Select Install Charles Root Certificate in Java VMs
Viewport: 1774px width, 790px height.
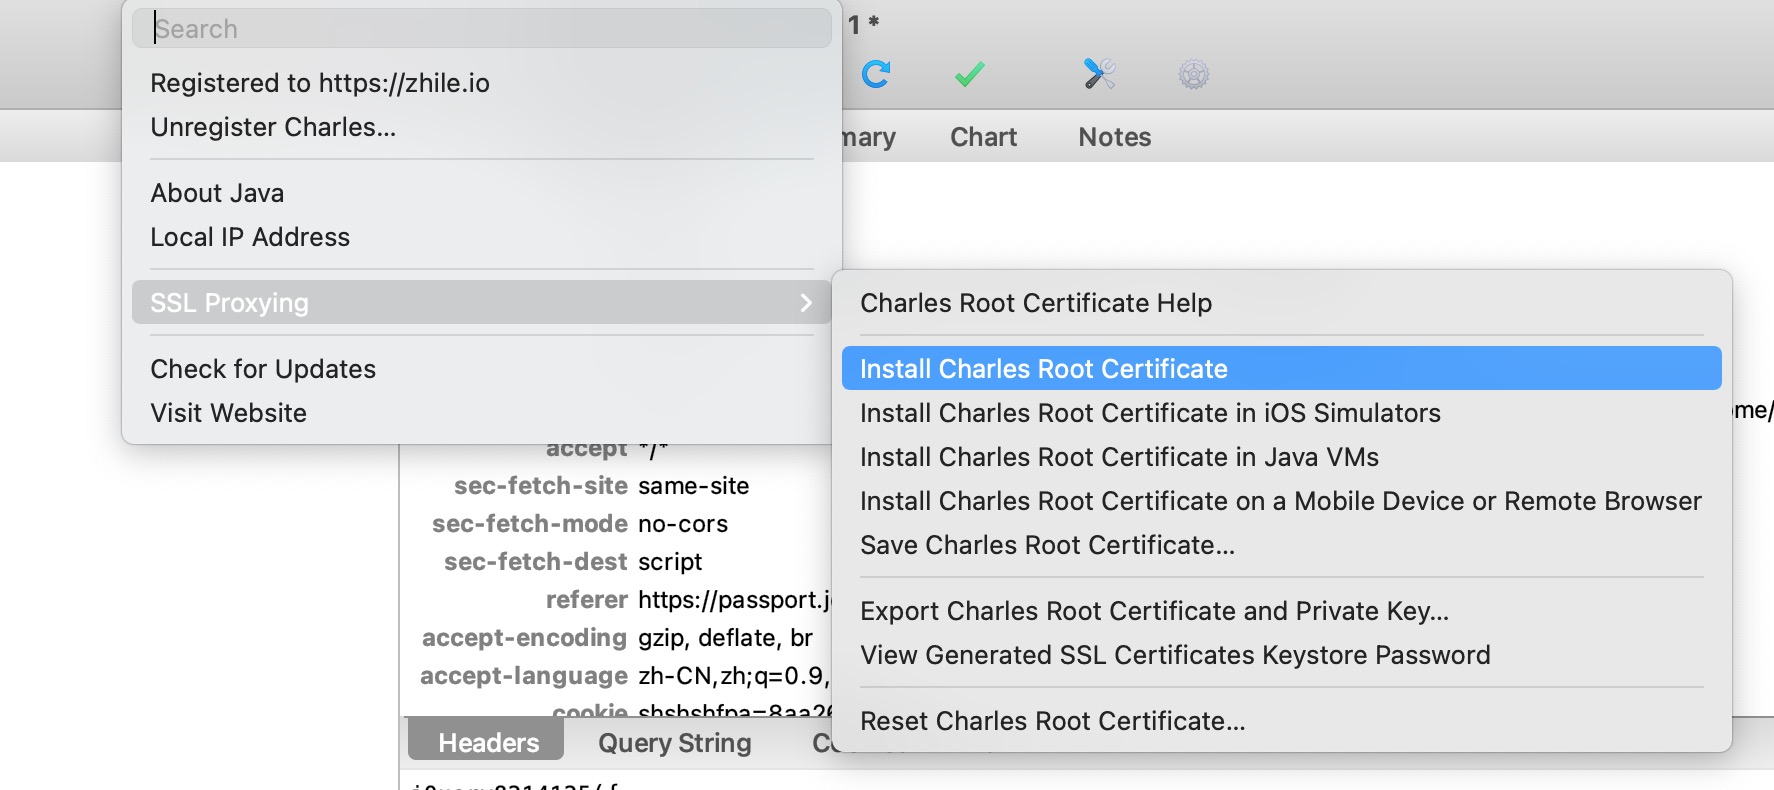1119,457
